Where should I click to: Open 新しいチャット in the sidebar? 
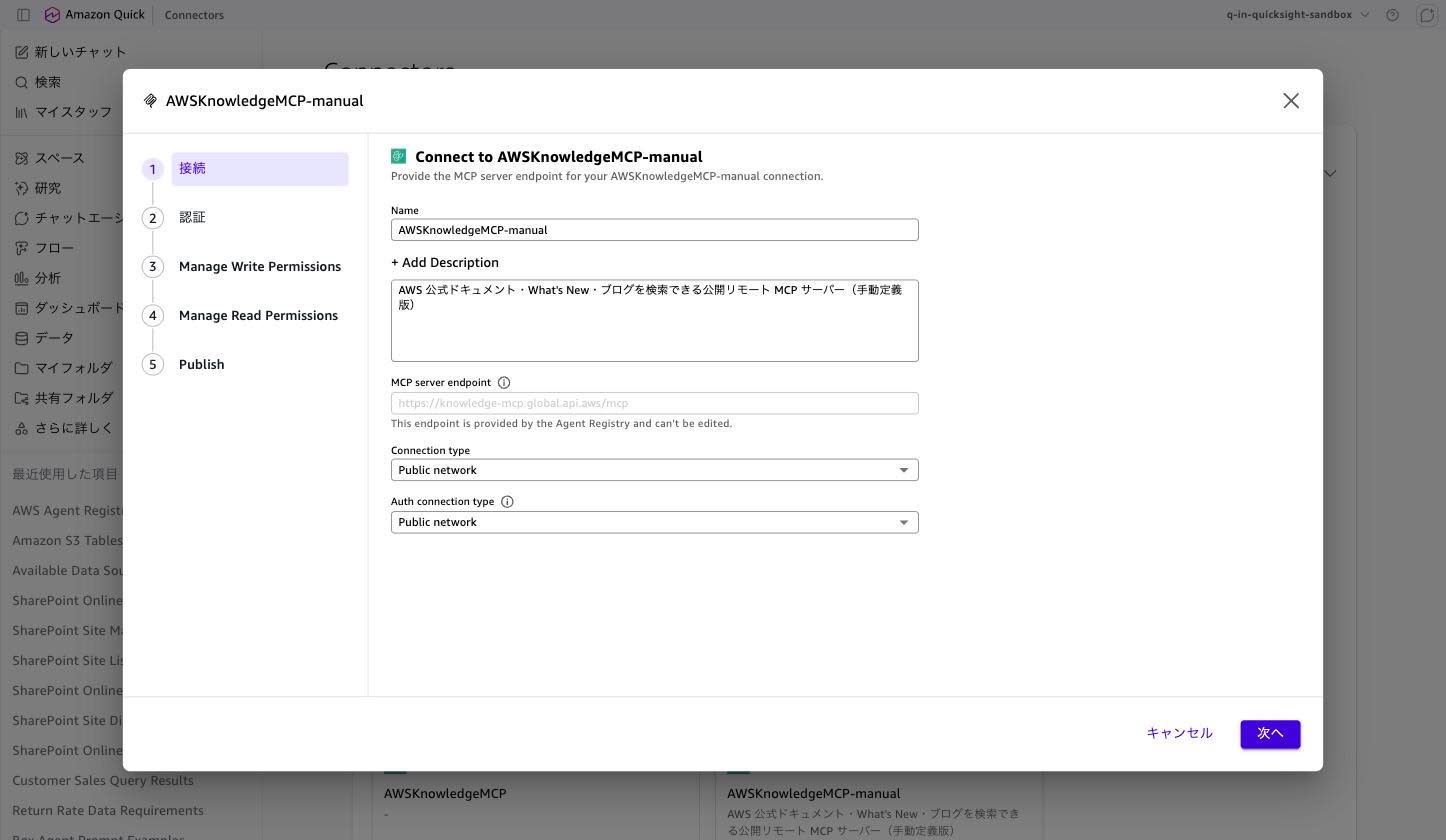coord(81,52)
